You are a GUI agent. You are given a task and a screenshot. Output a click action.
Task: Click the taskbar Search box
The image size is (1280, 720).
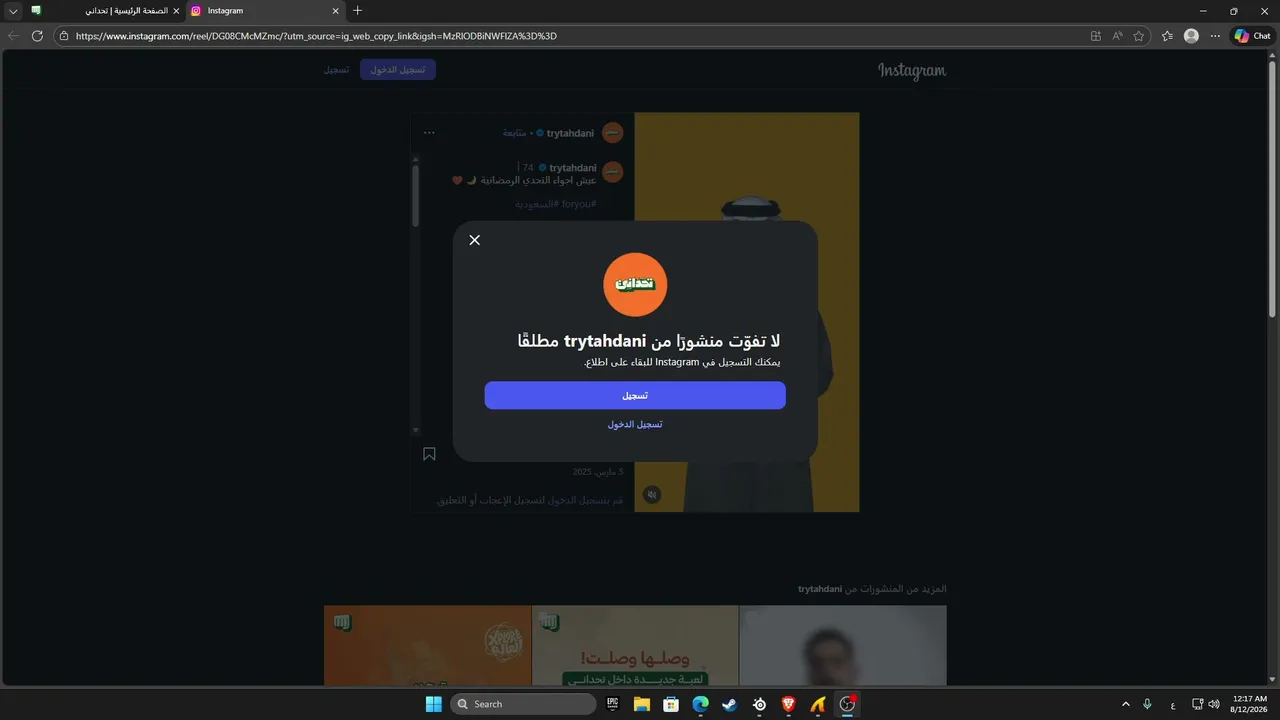(x=523, y=704)
